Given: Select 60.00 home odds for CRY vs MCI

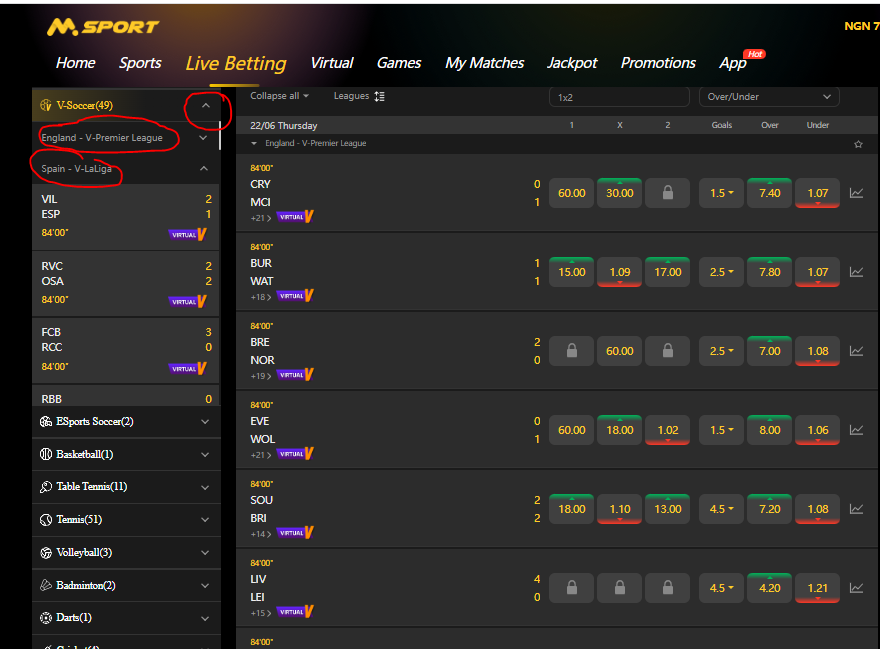Looking at the screenshot, I should pos(572,193).
